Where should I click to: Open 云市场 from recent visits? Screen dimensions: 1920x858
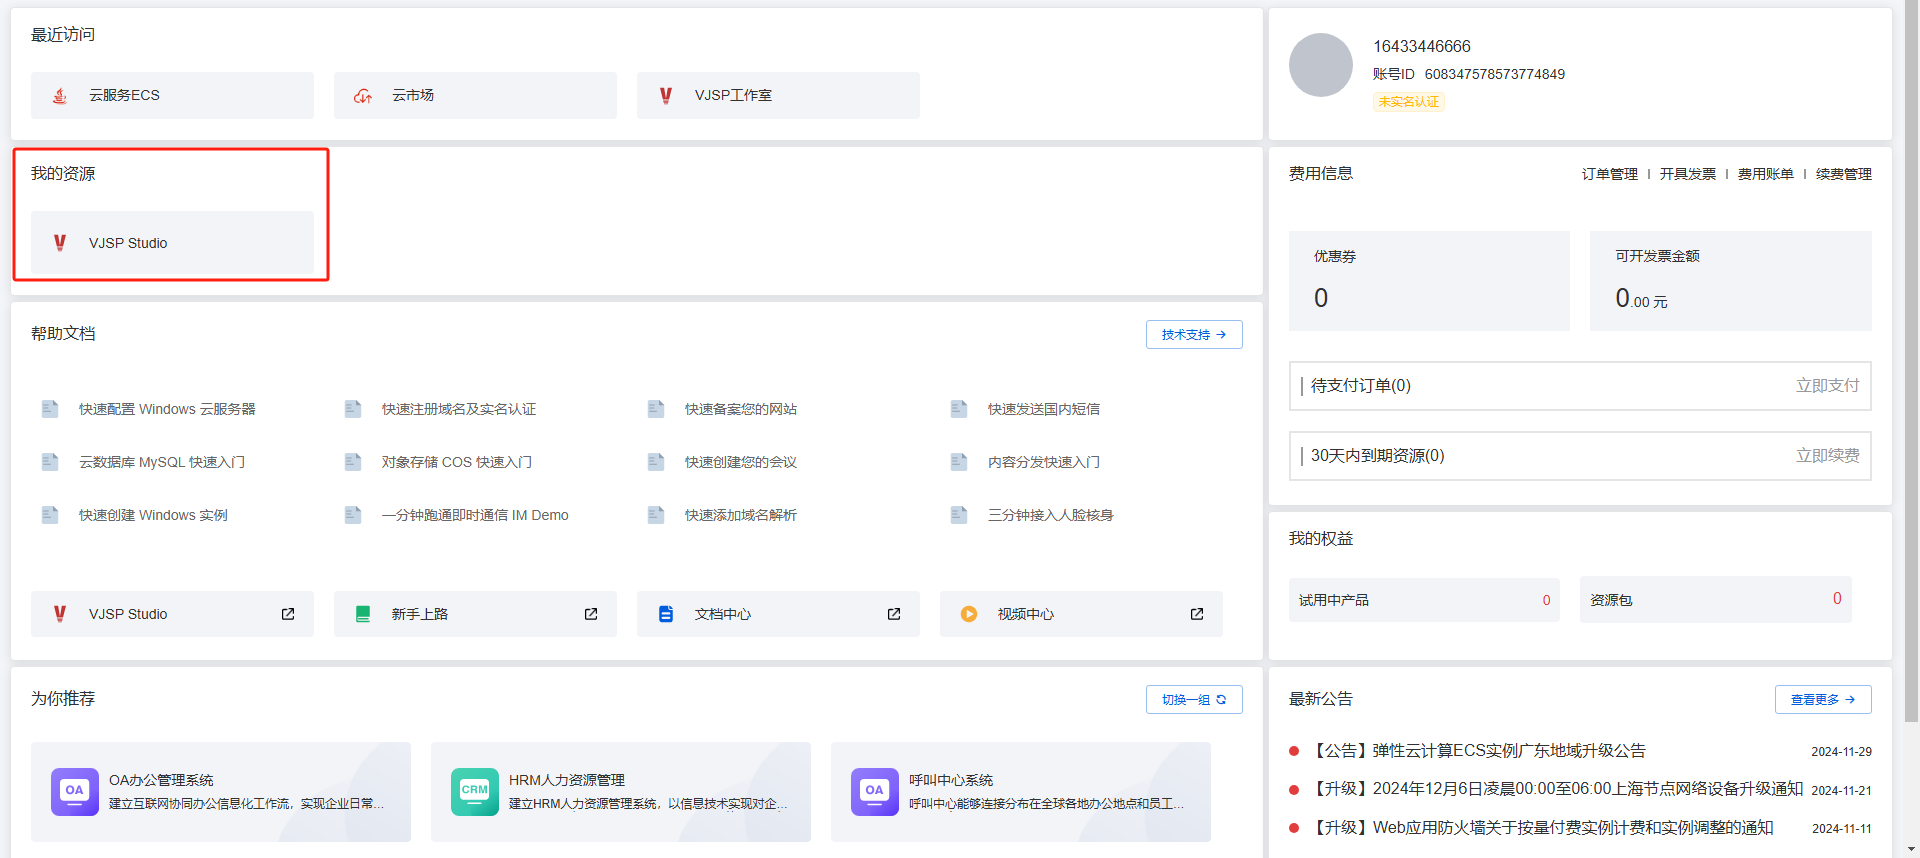click(475, 95)
